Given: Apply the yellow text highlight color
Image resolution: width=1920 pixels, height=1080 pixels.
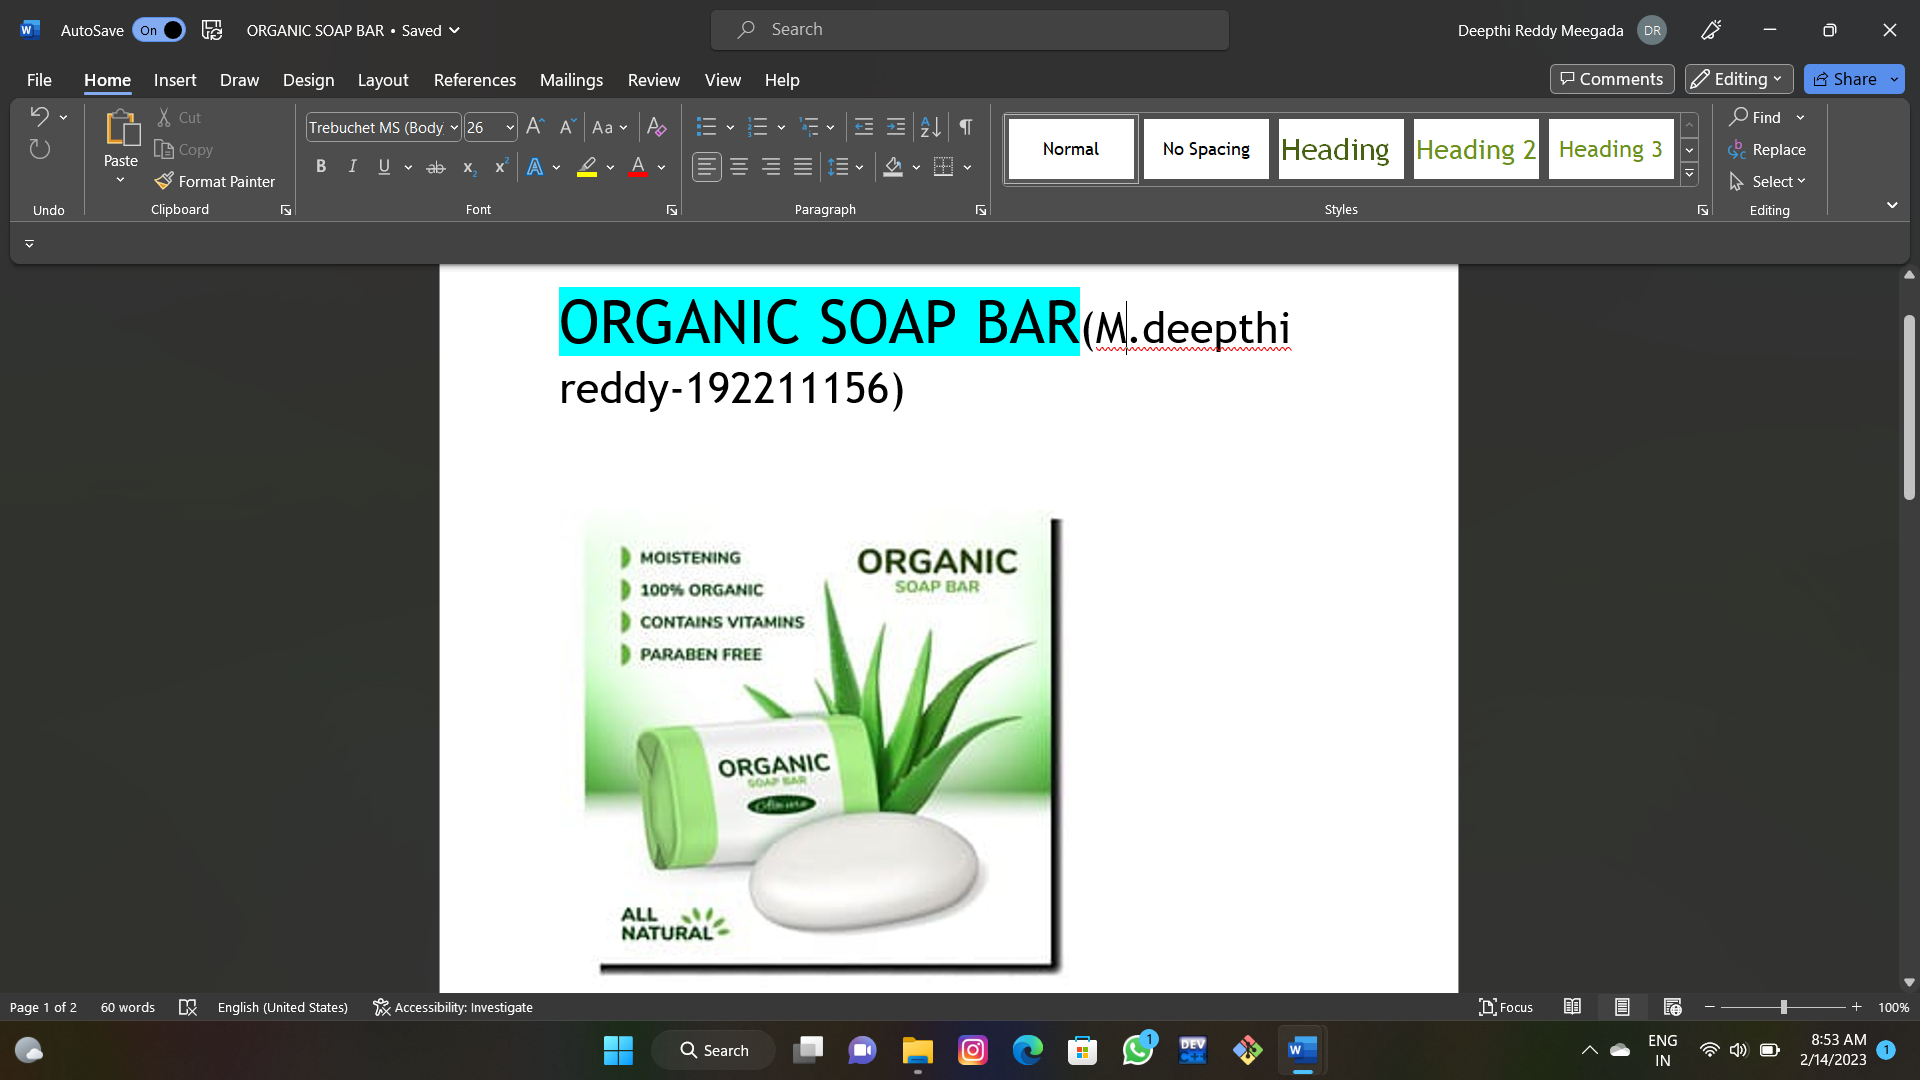Looking at the screenshot, I should 587,167.
